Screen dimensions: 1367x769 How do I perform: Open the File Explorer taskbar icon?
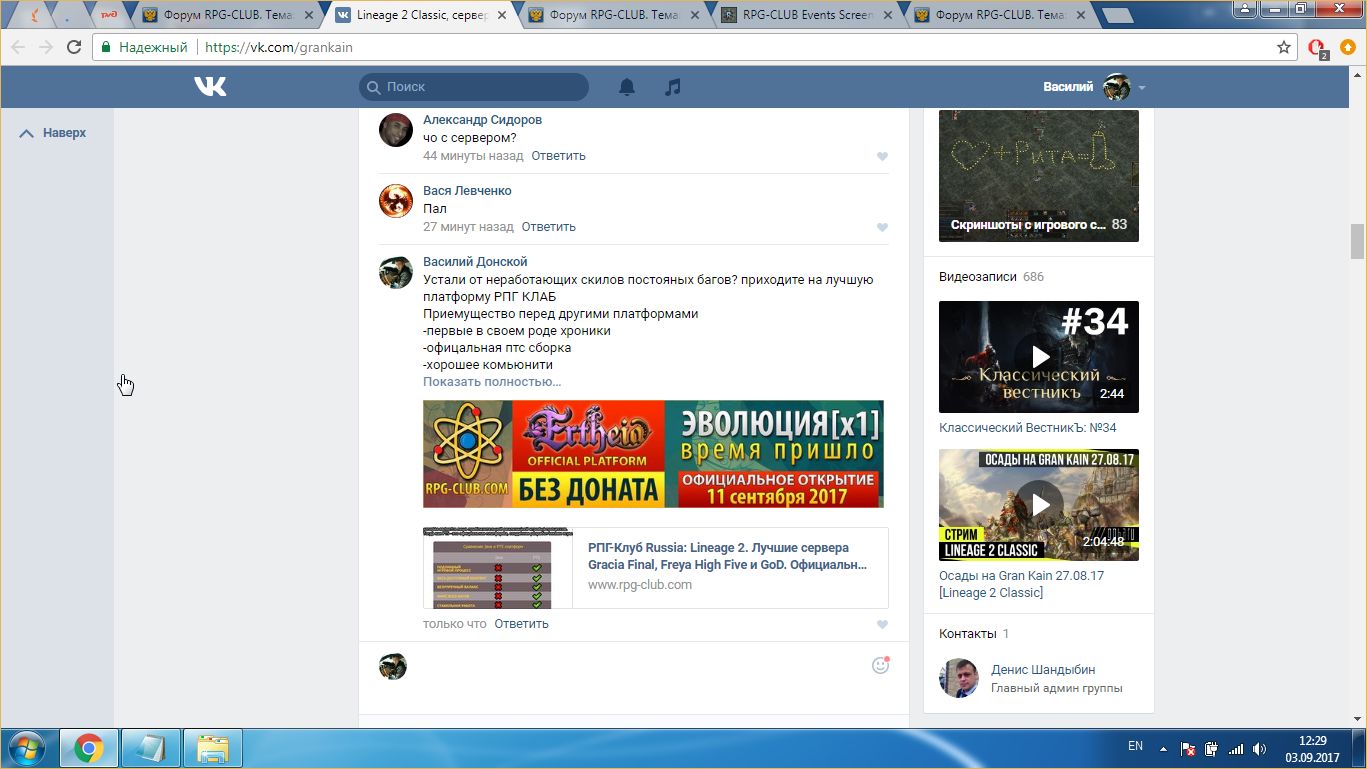point(213,748)
